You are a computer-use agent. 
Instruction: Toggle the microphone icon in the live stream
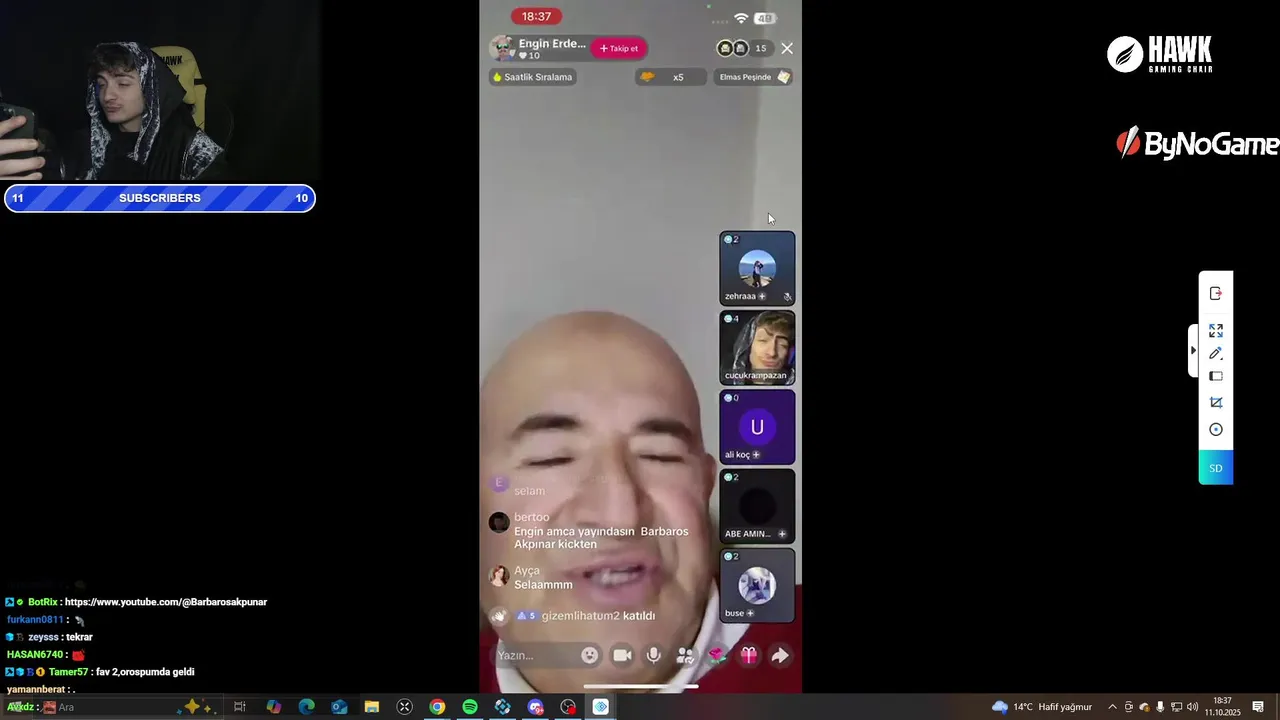(x=653, y=655)
